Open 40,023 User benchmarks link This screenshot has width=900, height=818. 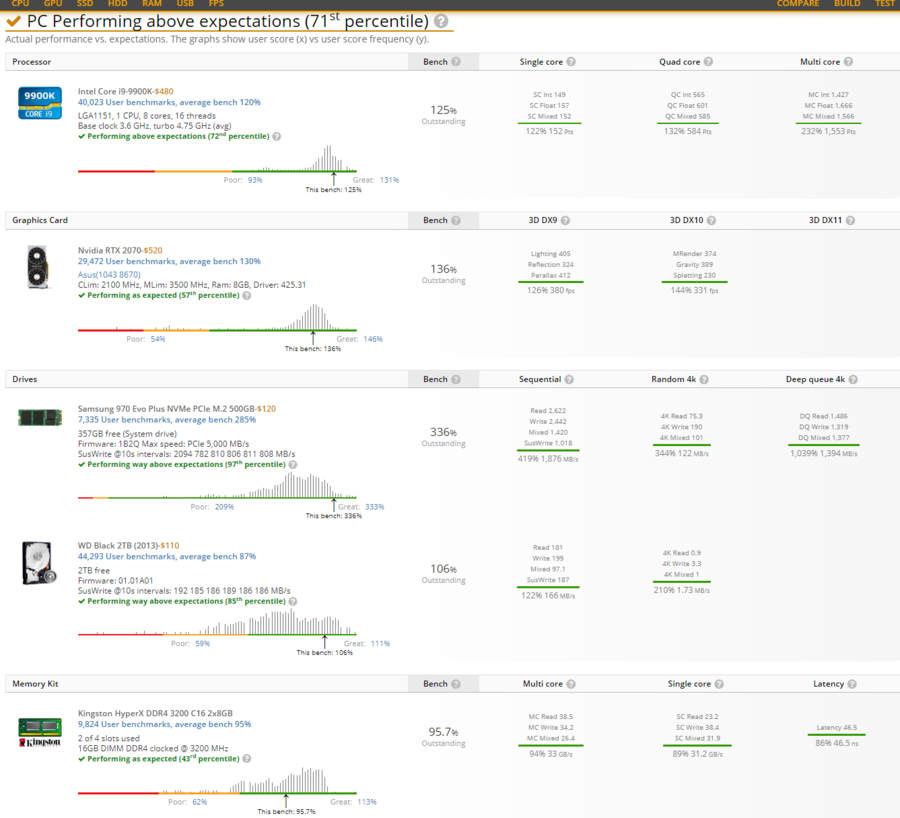[169, 102]
